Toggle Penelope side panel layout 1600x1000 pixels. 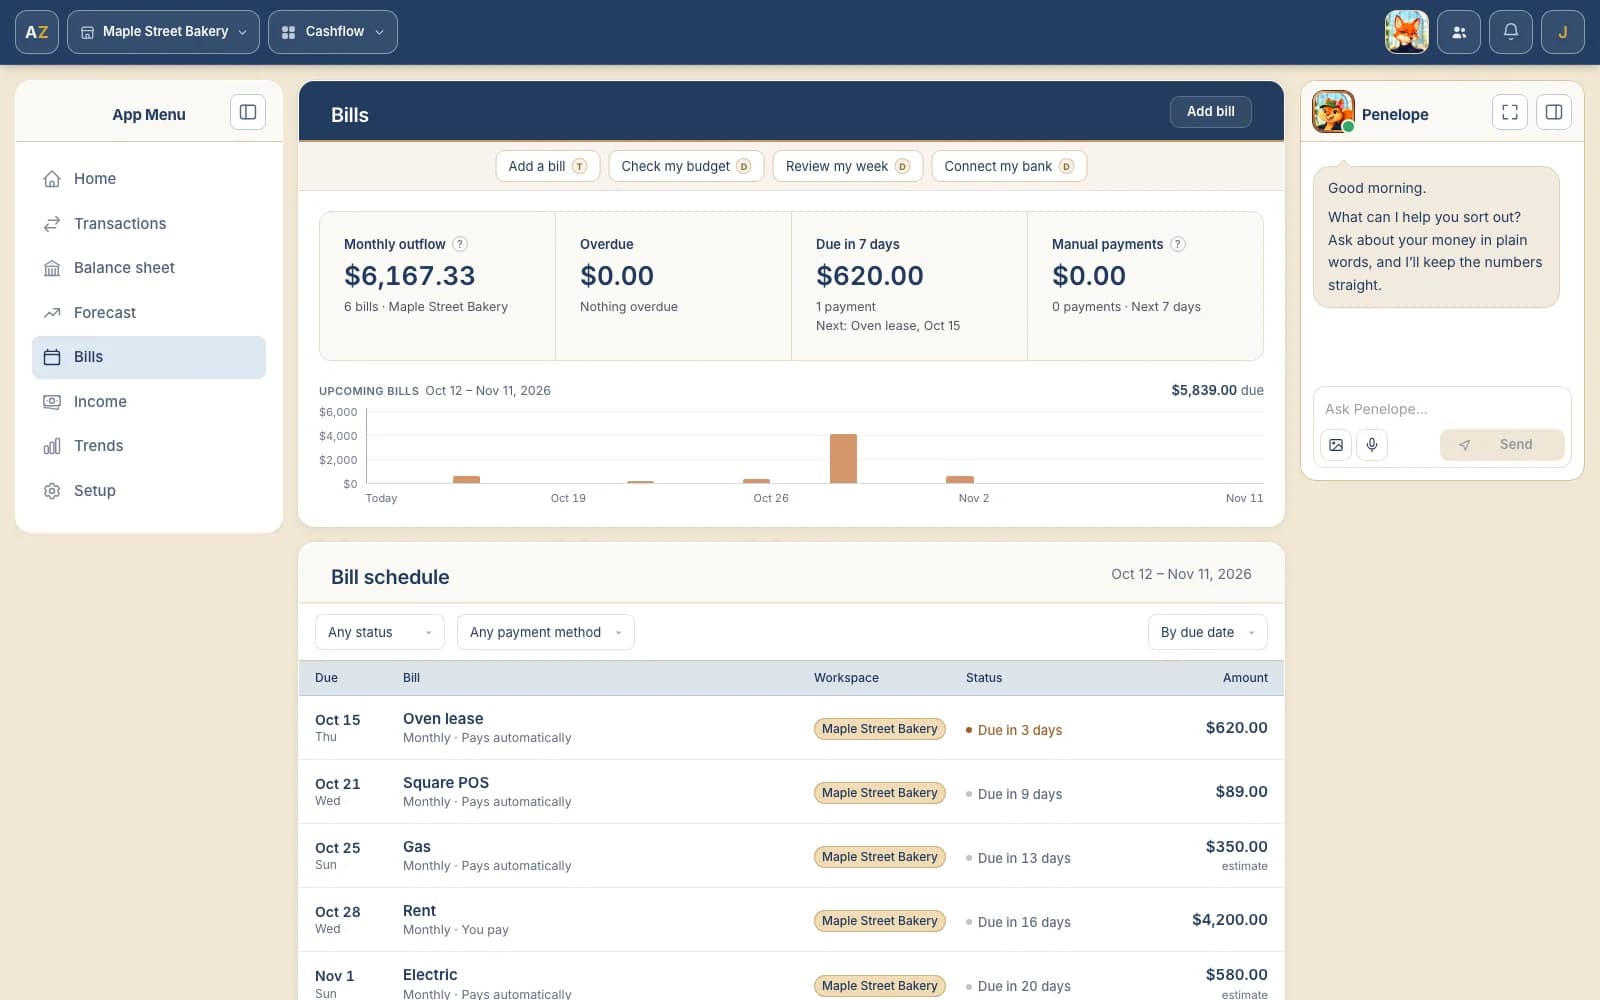click(x=1554, y=112)
